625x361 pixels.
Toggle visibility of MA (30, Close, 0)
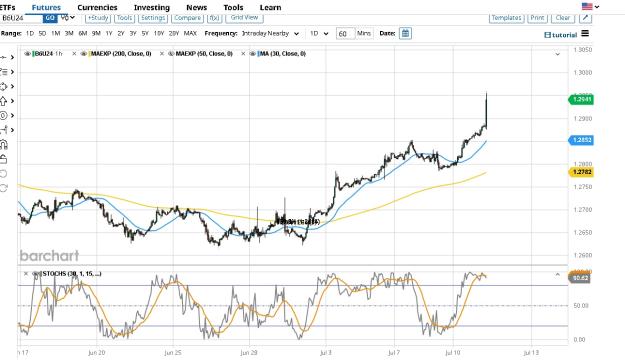pyautogui.click(x=253, y=53)
